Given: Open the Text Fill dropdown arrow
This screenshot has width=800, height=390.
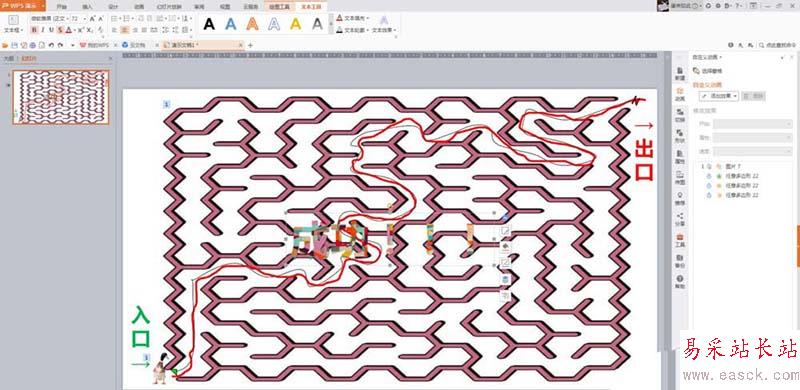Looking at the screenshot, I should 369,18.
